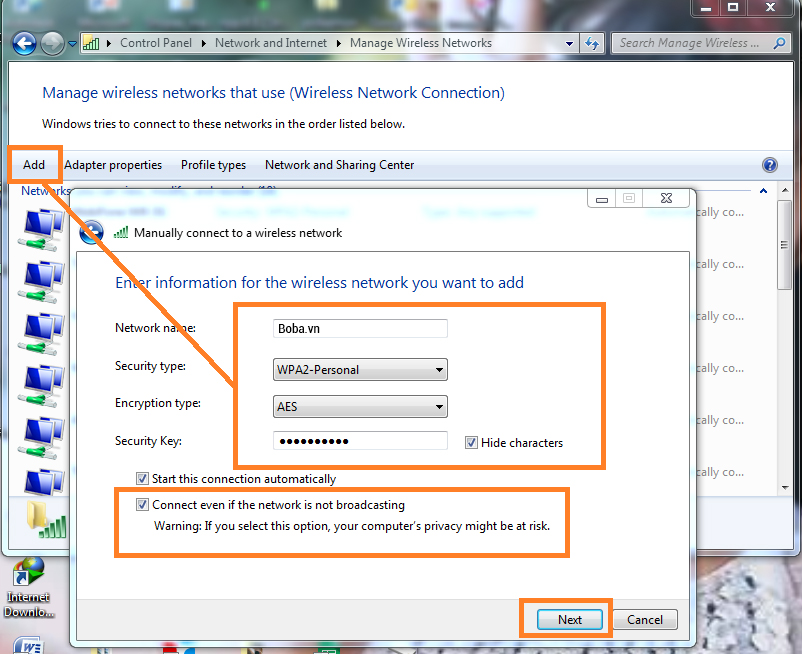
Task: Open the address bar history dropdown arrow
Action: tap(569, 43)
